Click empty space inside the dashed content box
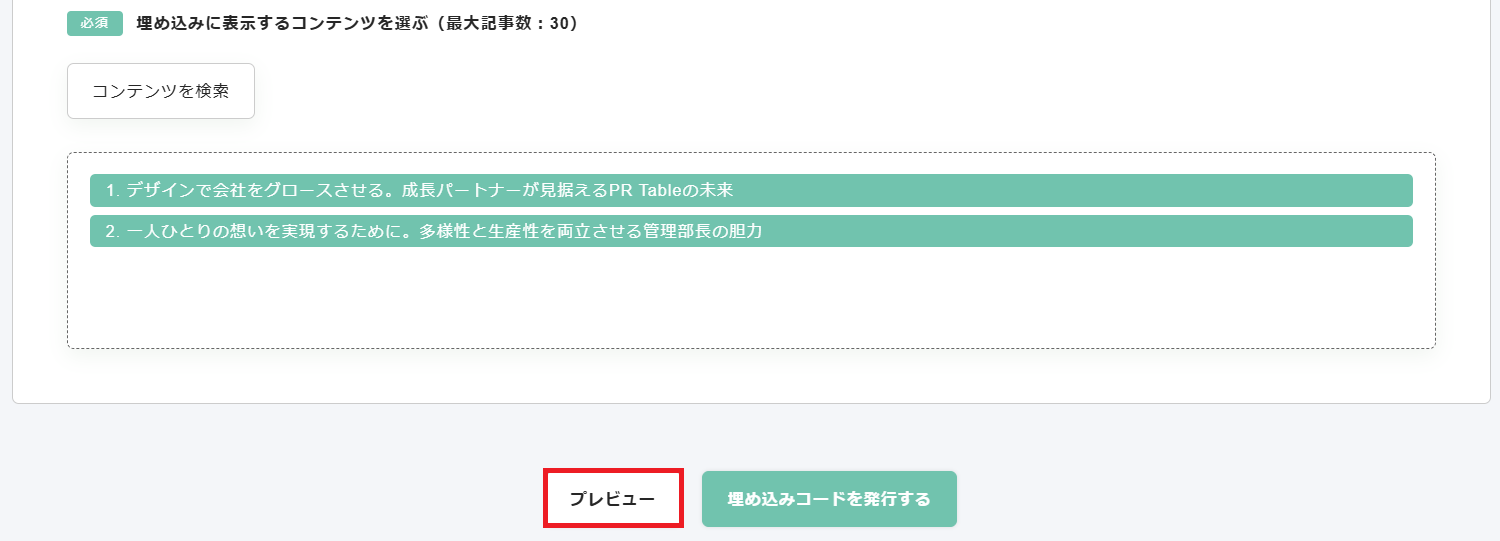This screenshot has height=541, width=1500. [750, 300]
